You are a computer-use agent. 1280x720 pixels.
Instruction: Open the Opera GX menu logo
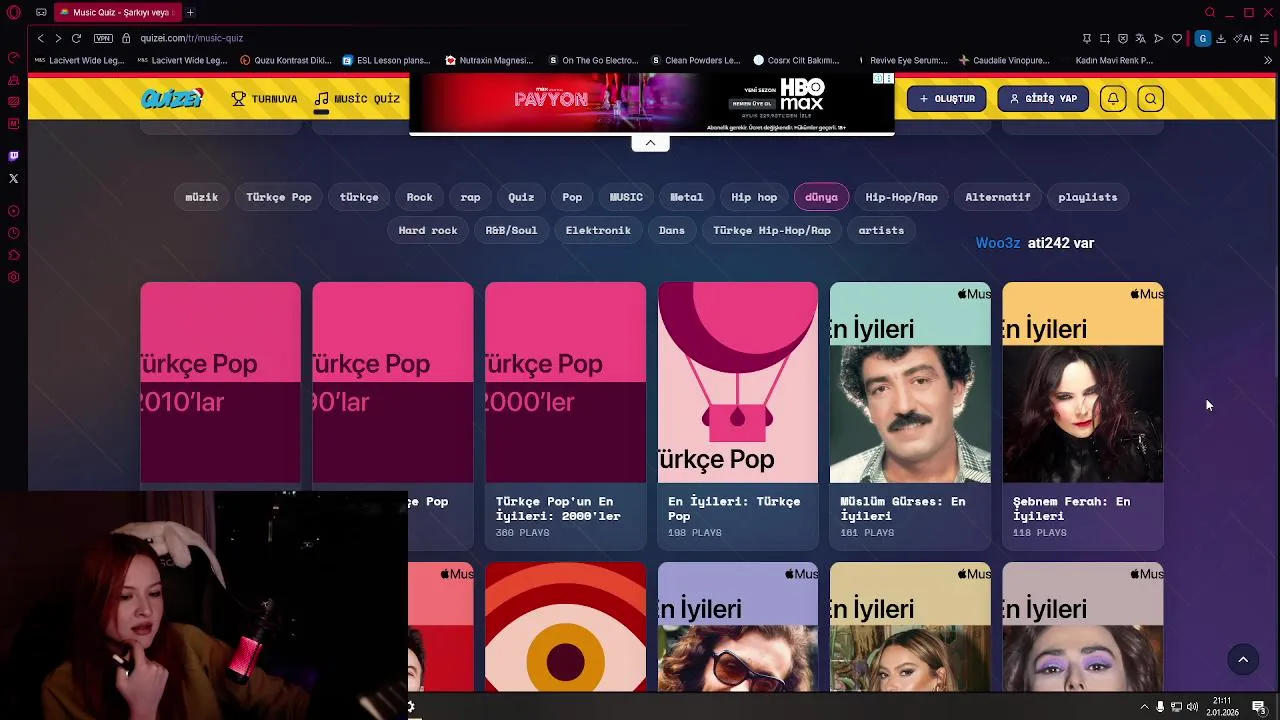[x=14, y=12]
